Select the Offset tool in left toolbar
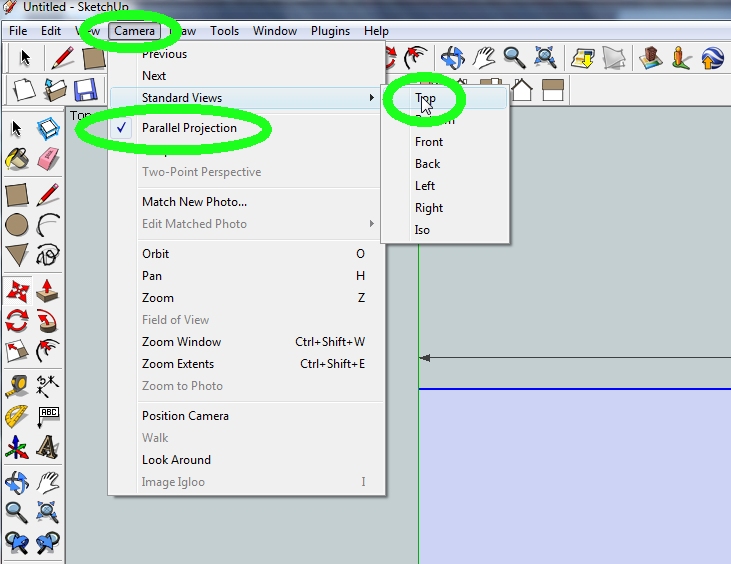The height and width of the screenshot is (564, 731). (48, 351)
